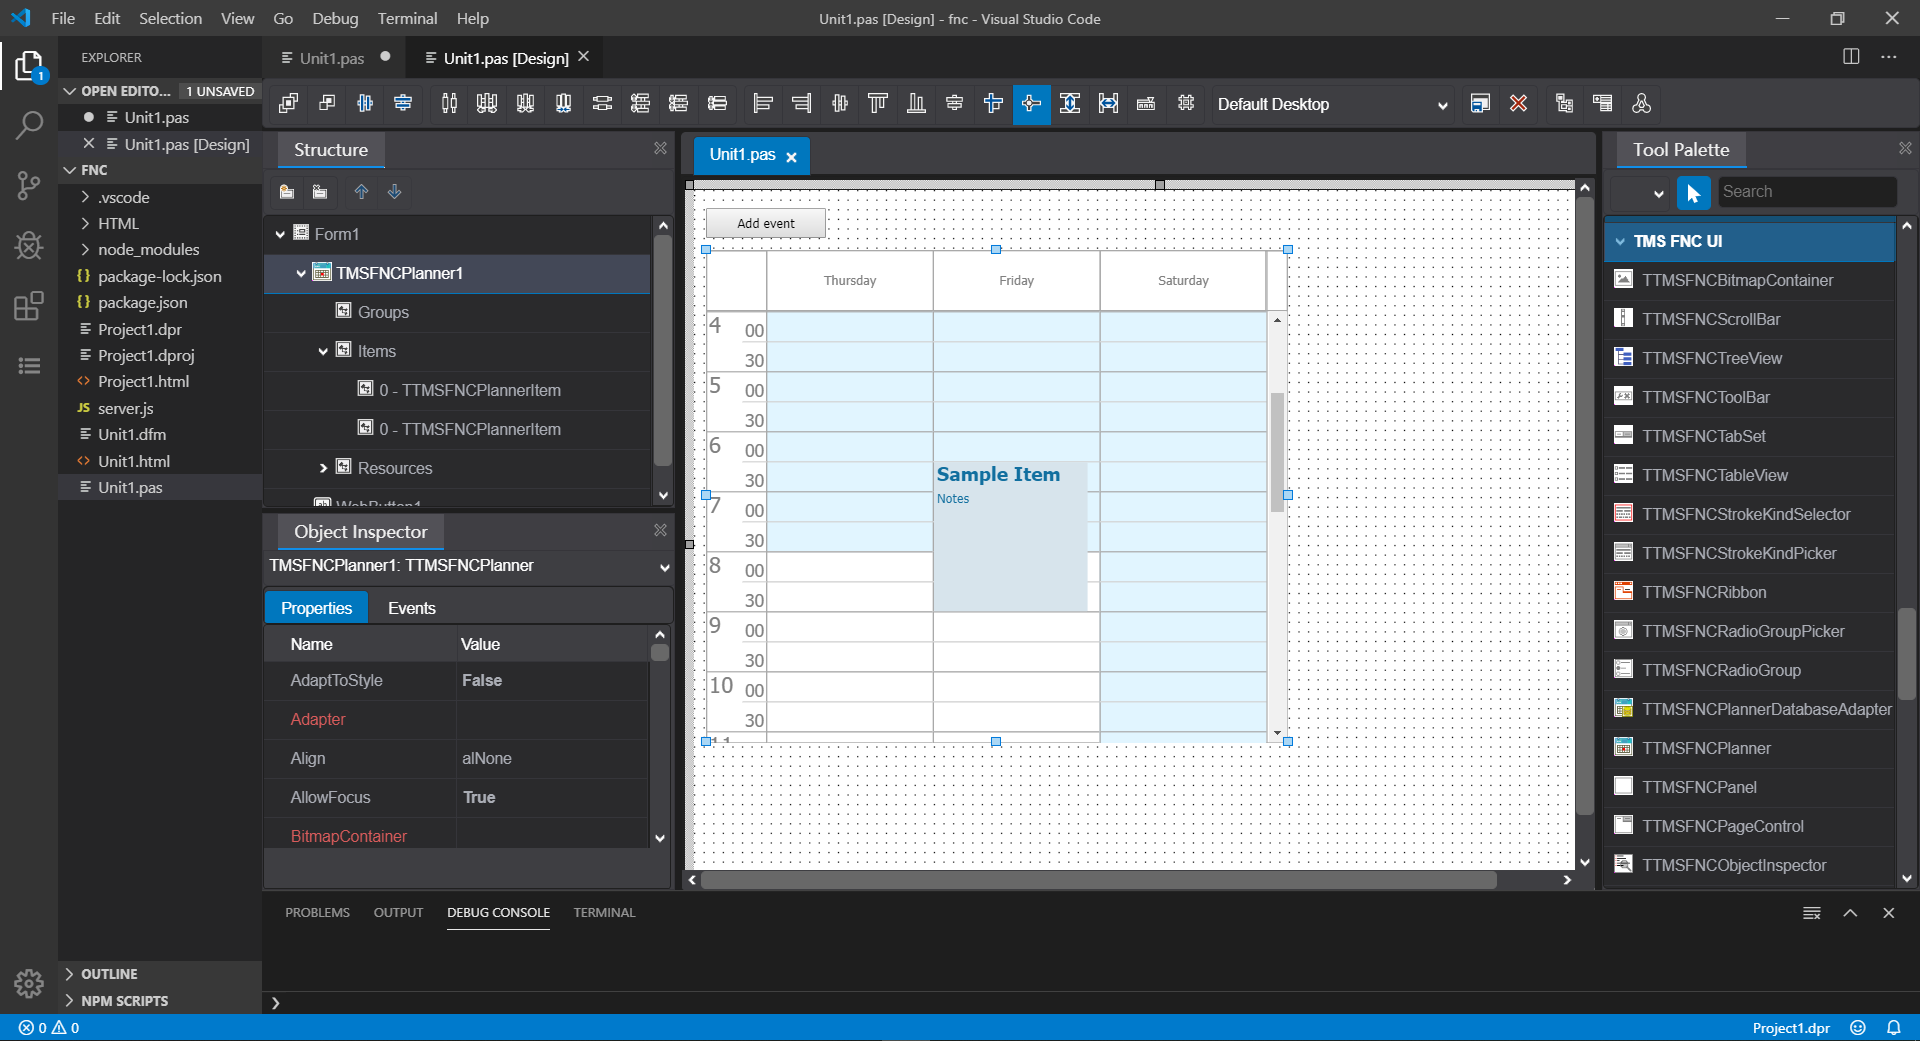Image resolution: width=1920 pixels, height=1041 pixels.
Task: Switch to the Unit1.pas editor tab
Action: coord(332,58)
